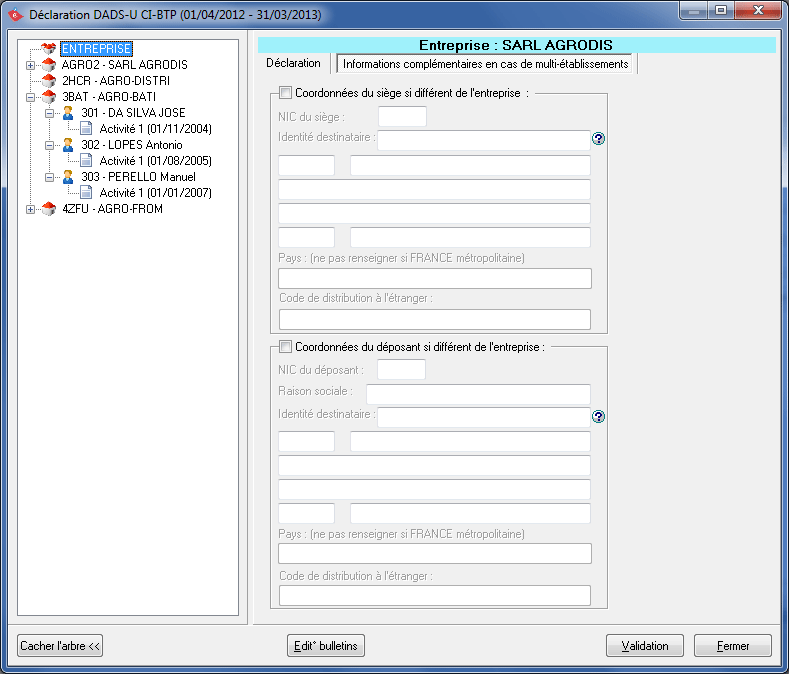789x674 pixels.
Task: Collapse the 3BAT - AGRO-BATI tree node
Action: pos(30,97)
